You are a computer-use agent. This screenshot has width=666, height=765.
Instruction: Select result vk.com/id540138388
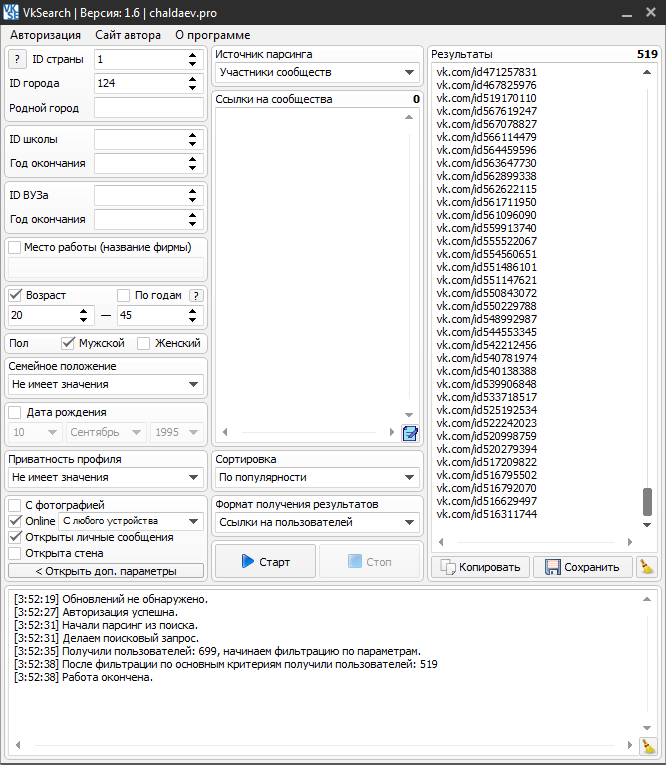(x=486, y=371)
